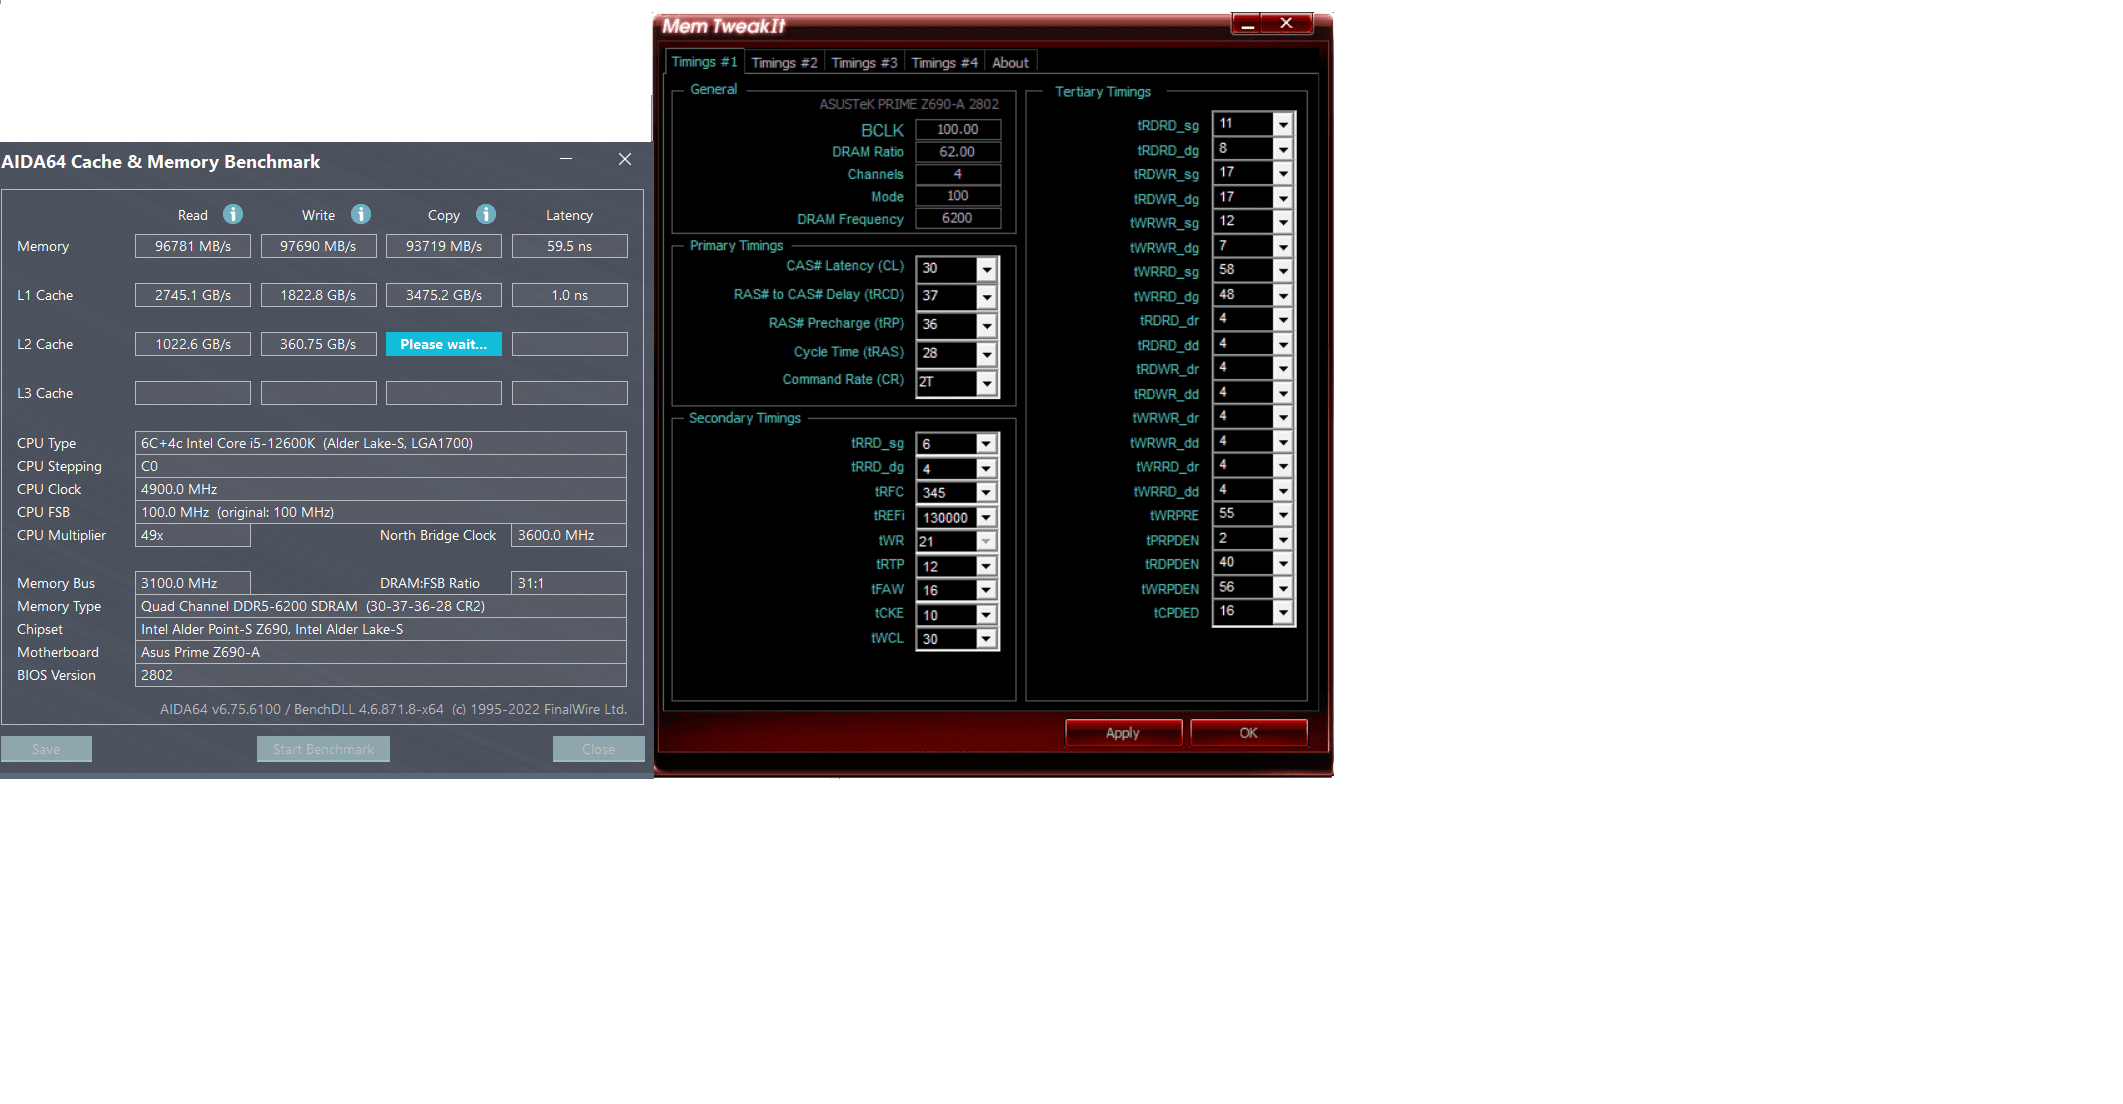This screenshot has height=1104, width=2123.
Task: Click the L2 Cache Write value 360.75 GB/s
Action: tap(318, 344)
